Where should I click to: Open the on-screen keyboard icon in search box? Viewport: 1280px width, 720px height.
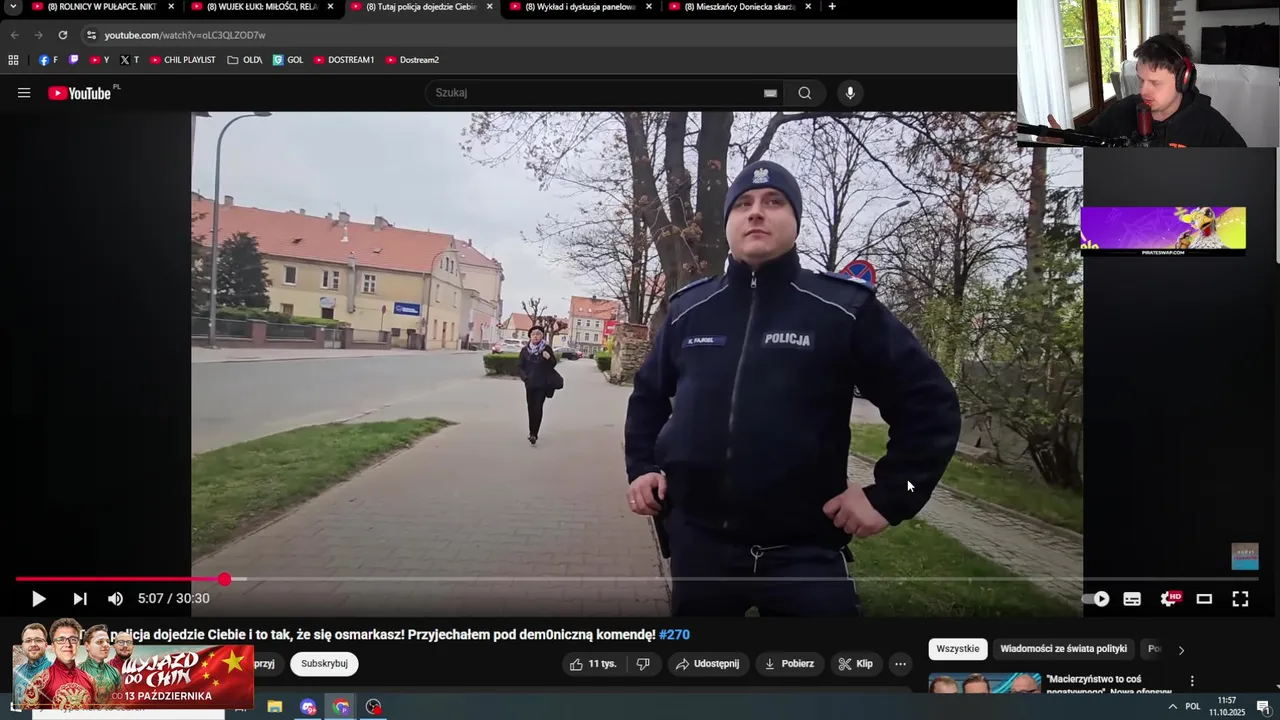[x=770, y=93]
